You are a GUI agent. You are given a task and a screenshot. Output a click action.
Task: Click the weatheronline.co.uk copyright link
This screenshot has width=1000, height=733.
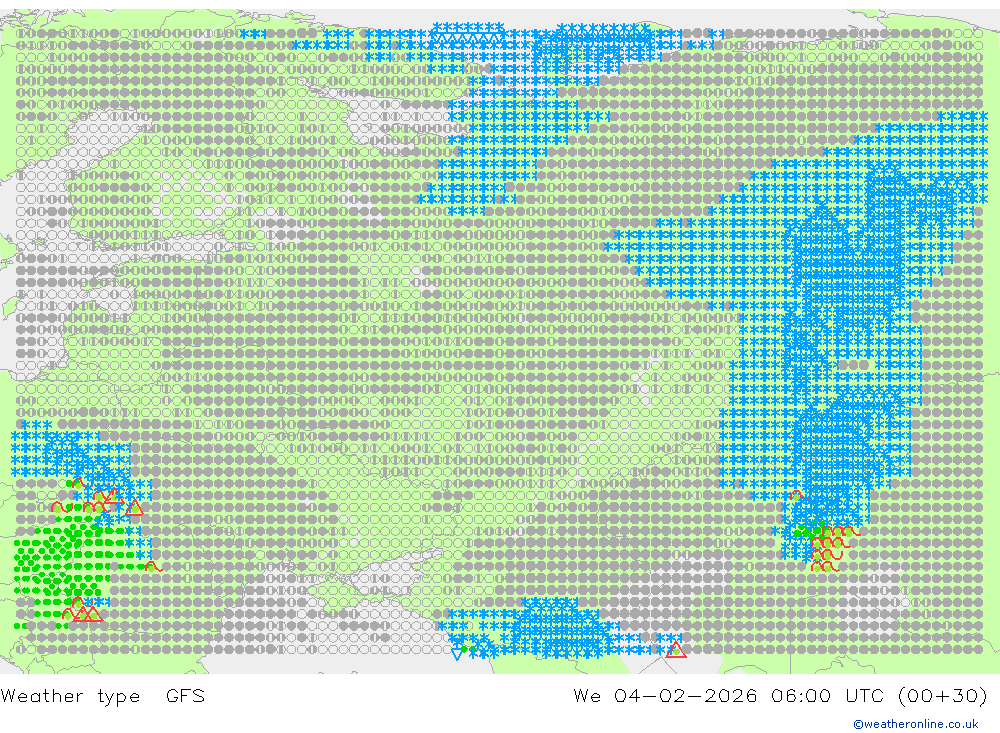coord(915,724)
